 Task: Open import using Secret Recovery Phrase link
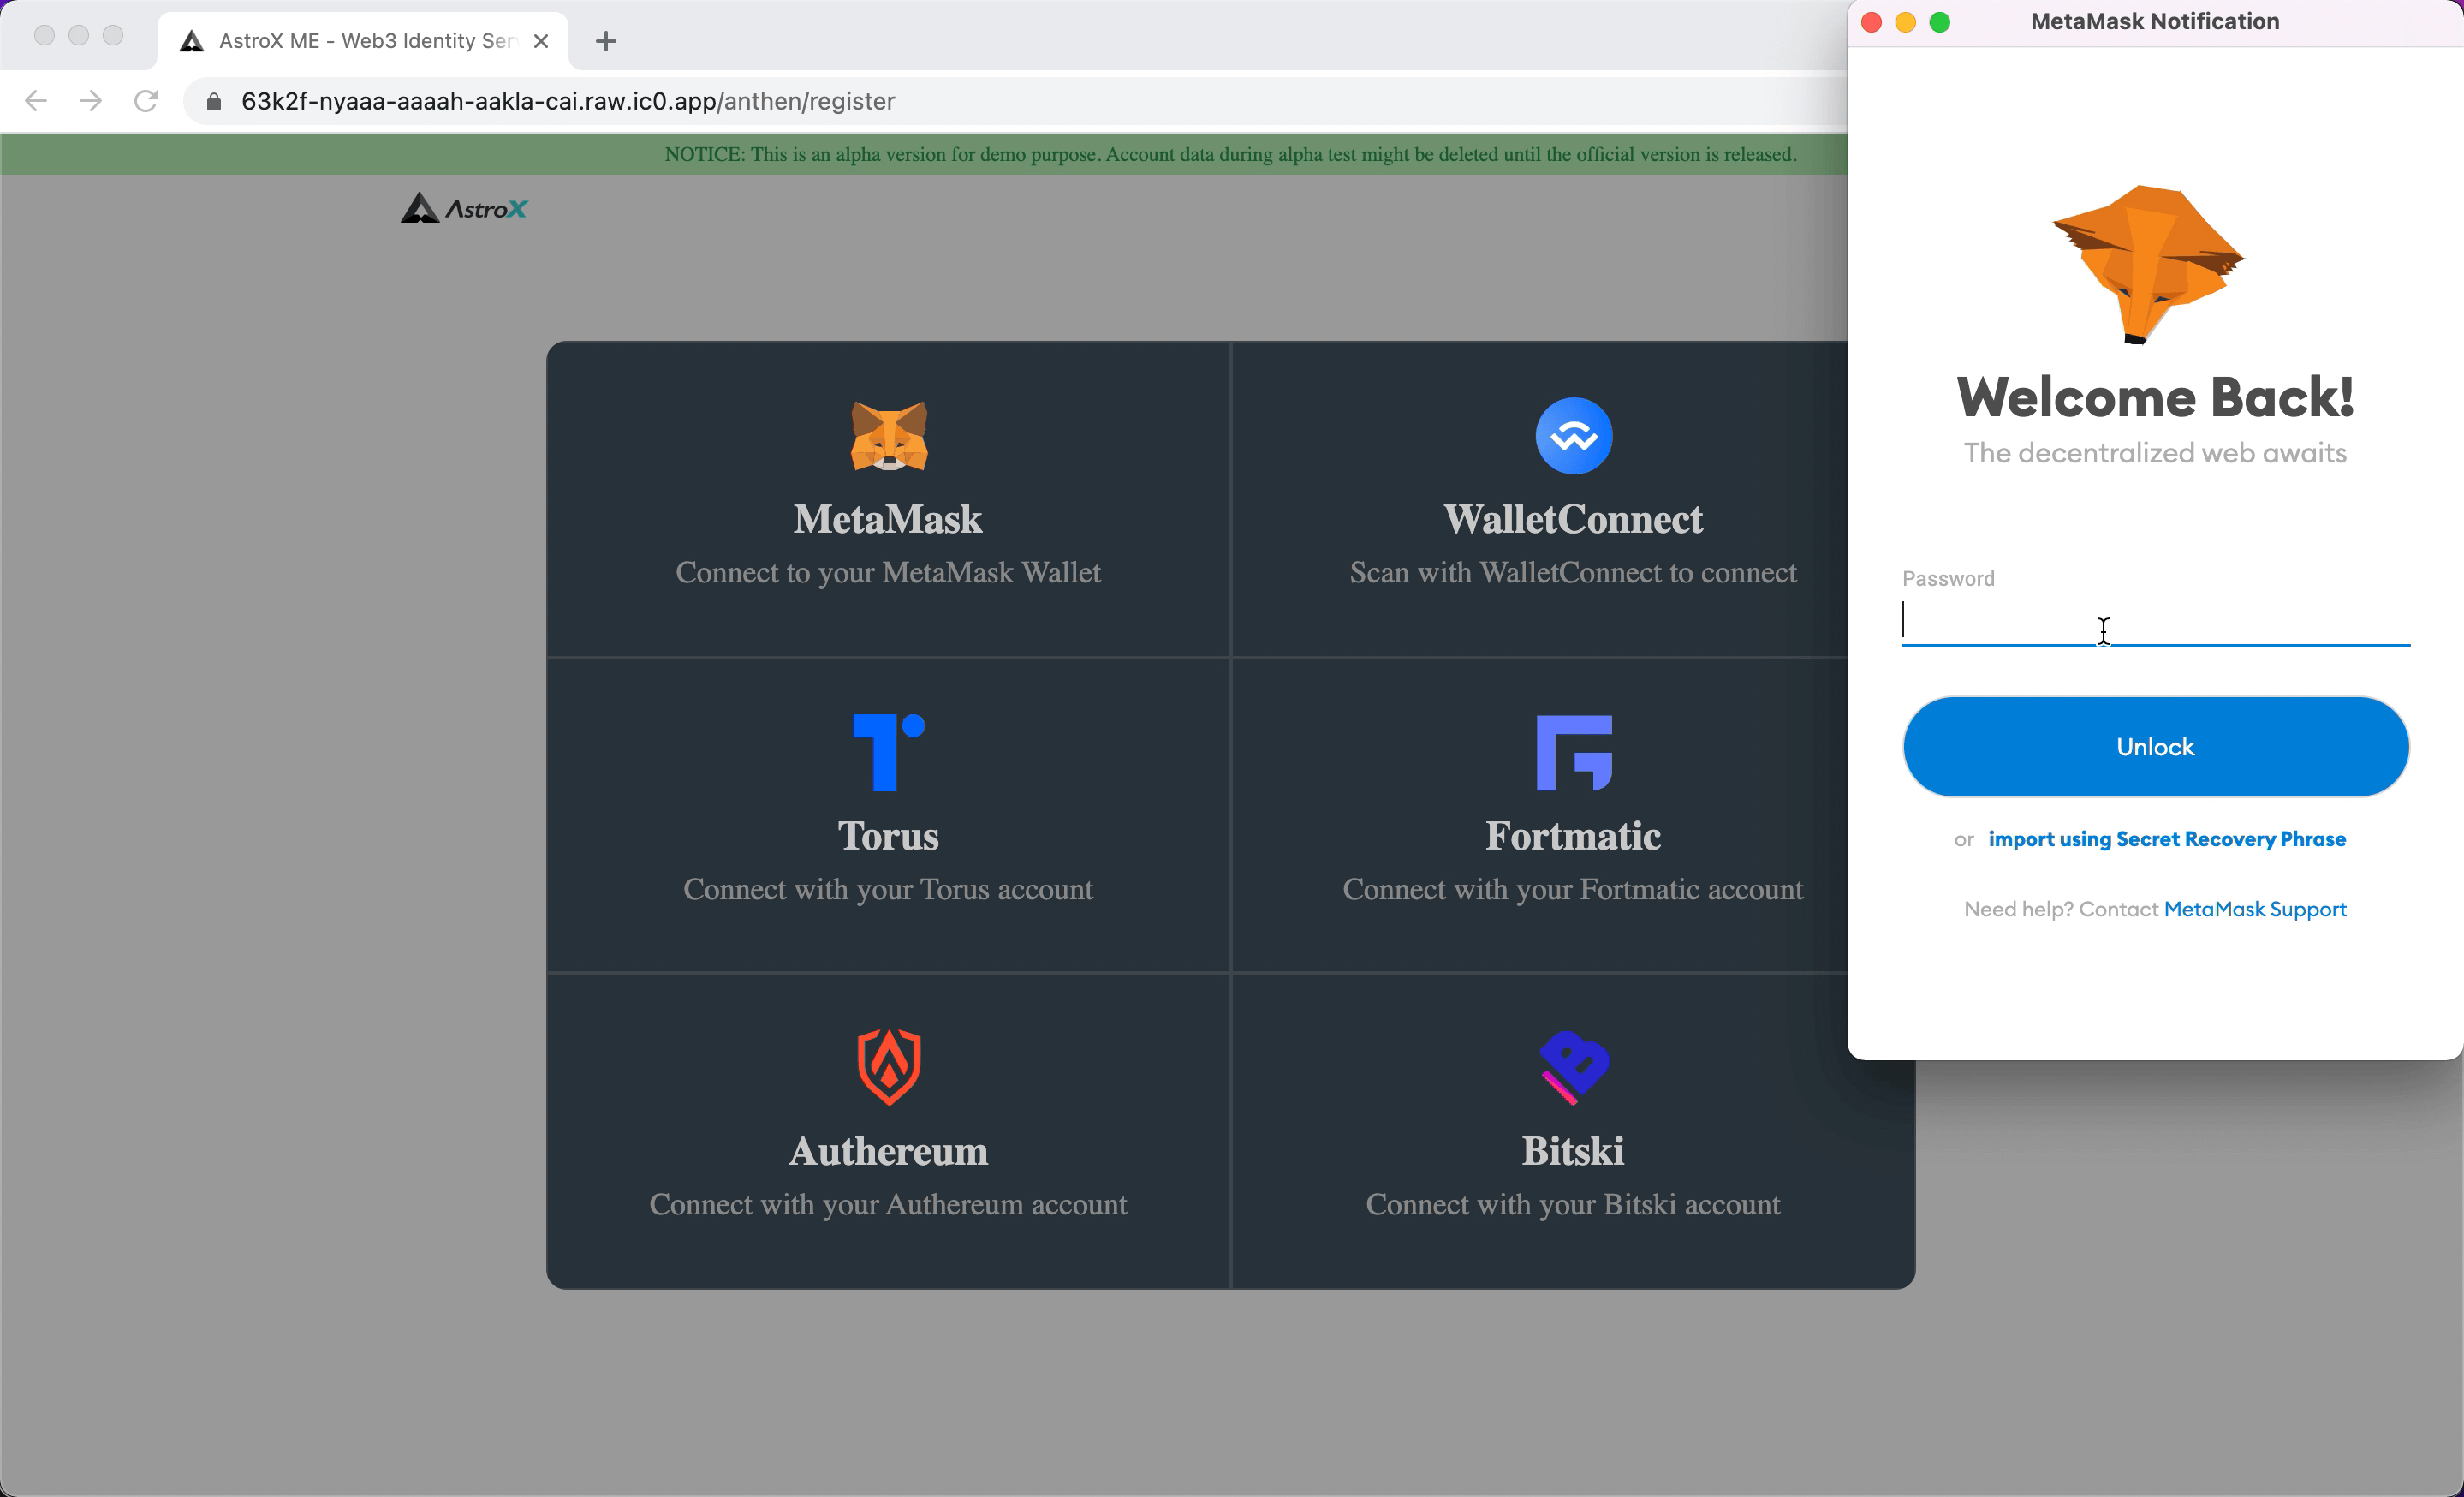[x=2166, y=839]
